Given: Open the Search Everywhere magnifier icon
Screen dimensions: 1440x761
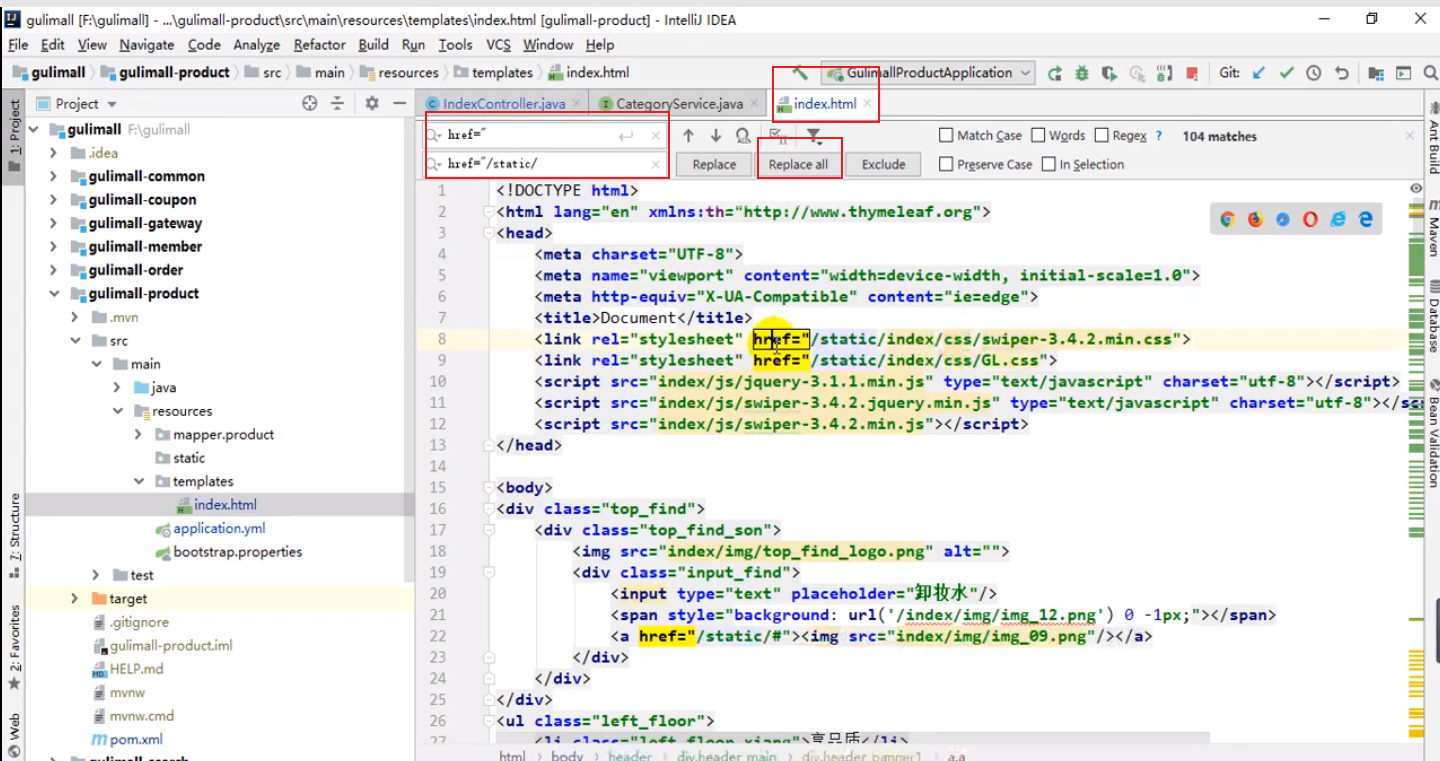Looking at the screenshot, I should (x=1430, y=73).
